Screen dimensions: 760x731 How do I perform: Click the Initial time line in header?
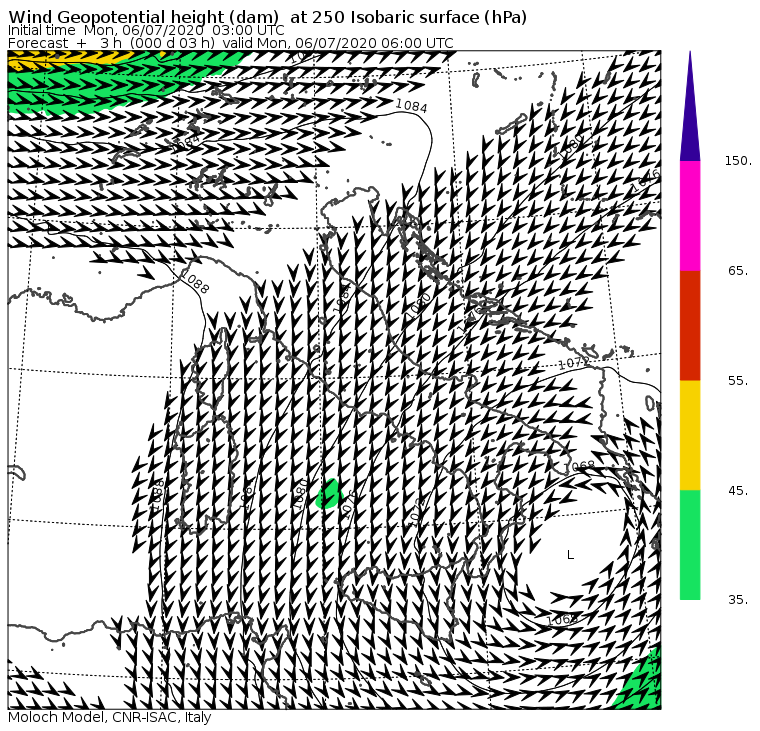coord(146,30)
